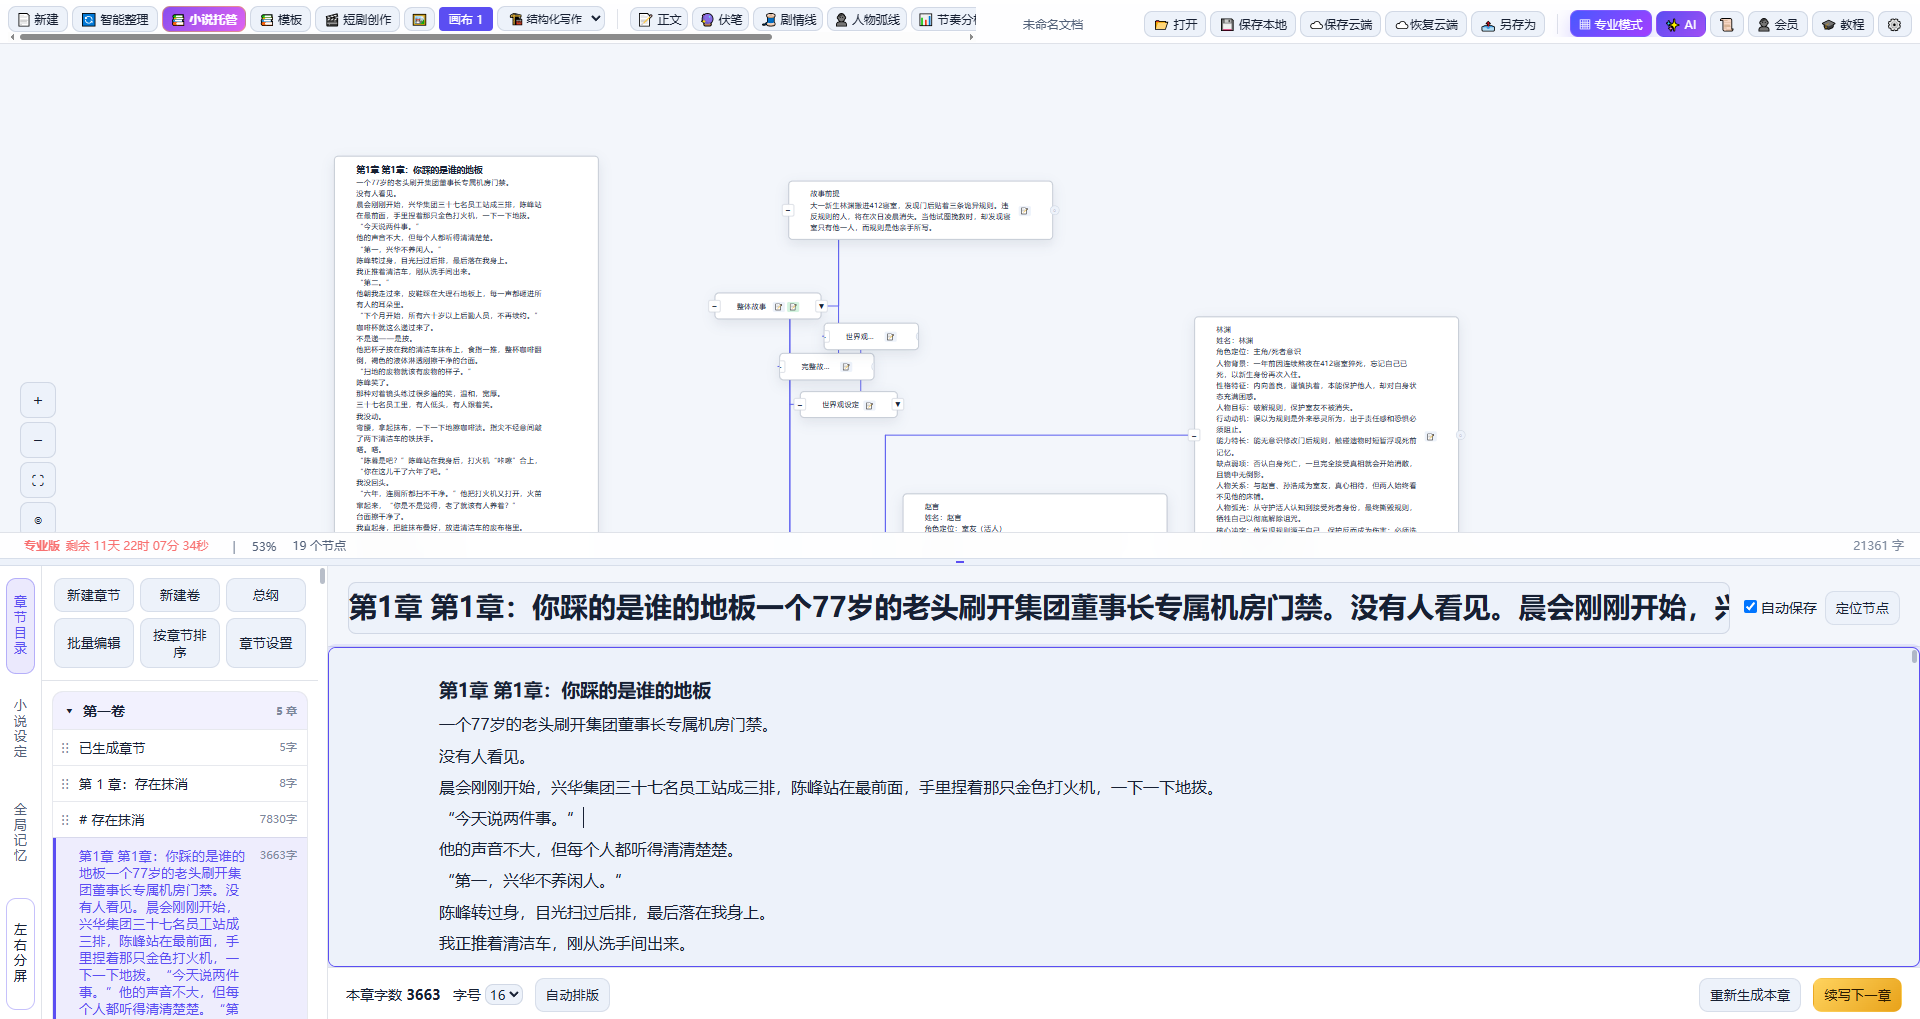Image resolution: width=1920 pixels, height=1019 pixels.
Task: Open the 会员 membership button
Action: coord(1777,24)
